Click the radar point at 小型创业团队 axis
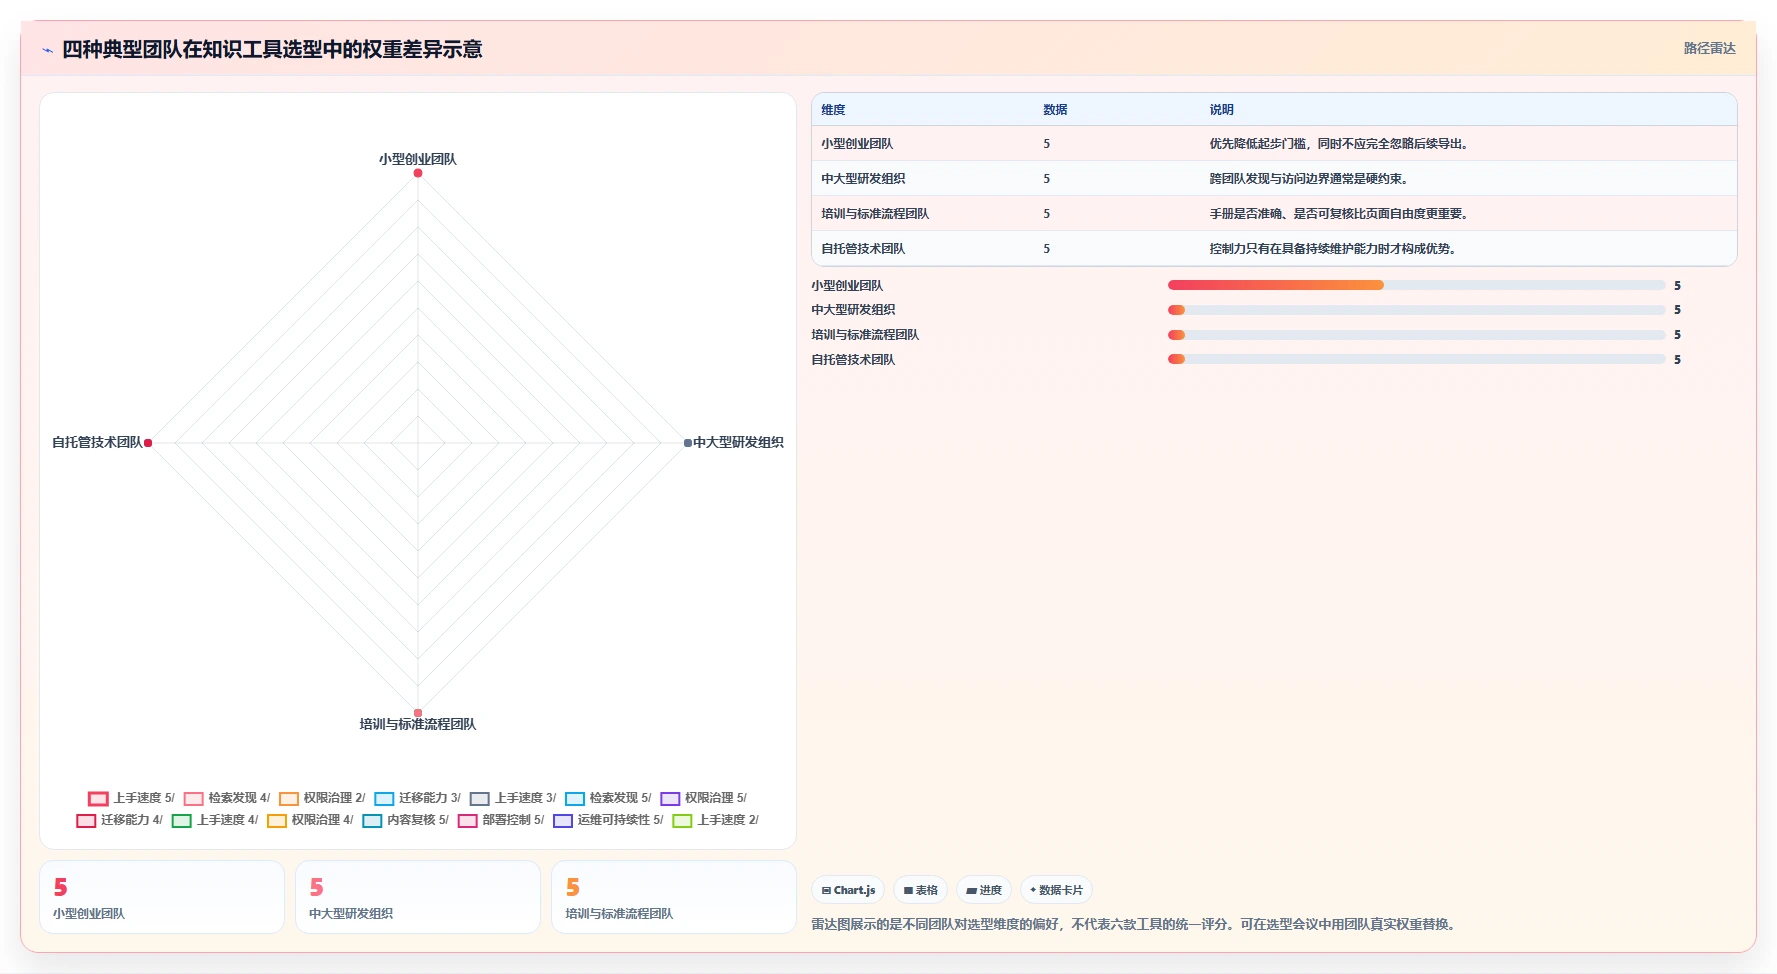This screenshot has width=1777, height=974. pyautogui.click(x=418, y=173)
